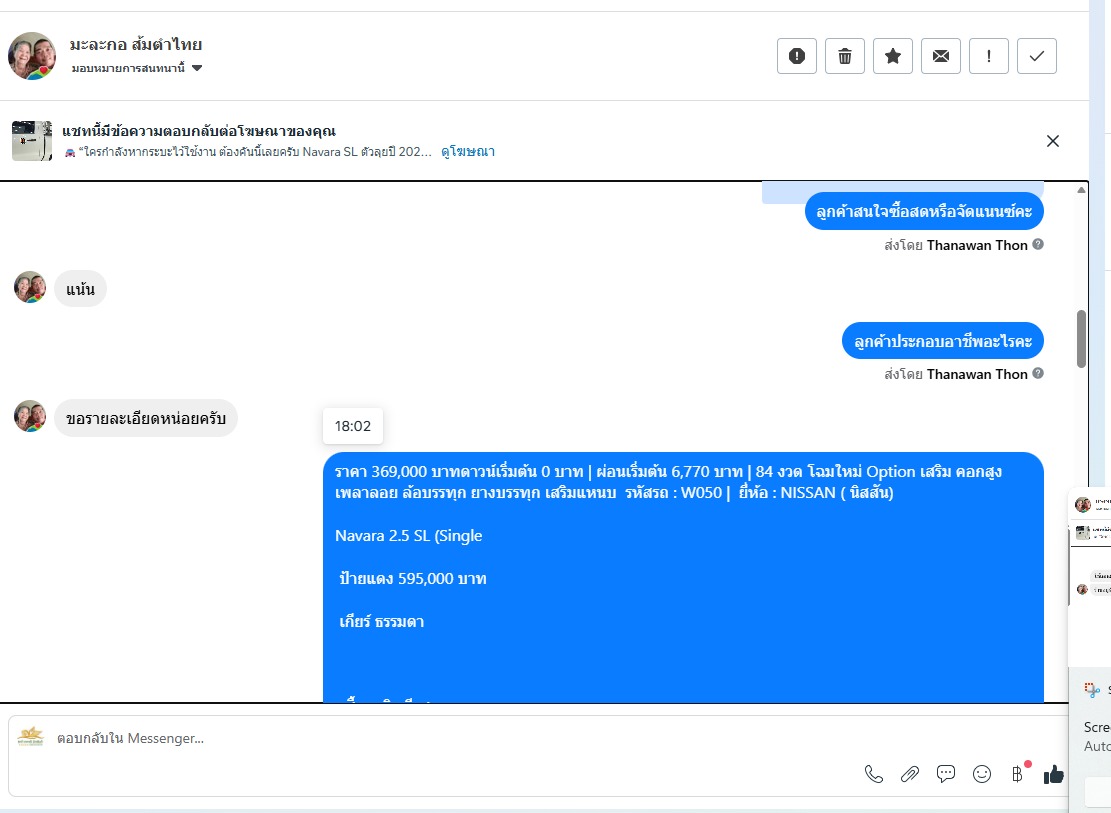Send a thumbs up like
This screenshot has height=813, width=1111.
pos(1054,774)
